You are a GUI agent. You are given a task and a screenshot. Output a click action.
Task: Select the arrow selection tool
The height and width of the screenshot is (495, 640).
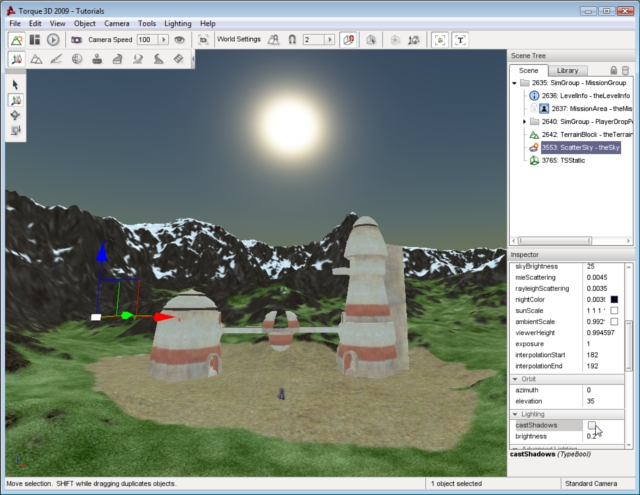[16, 85]
